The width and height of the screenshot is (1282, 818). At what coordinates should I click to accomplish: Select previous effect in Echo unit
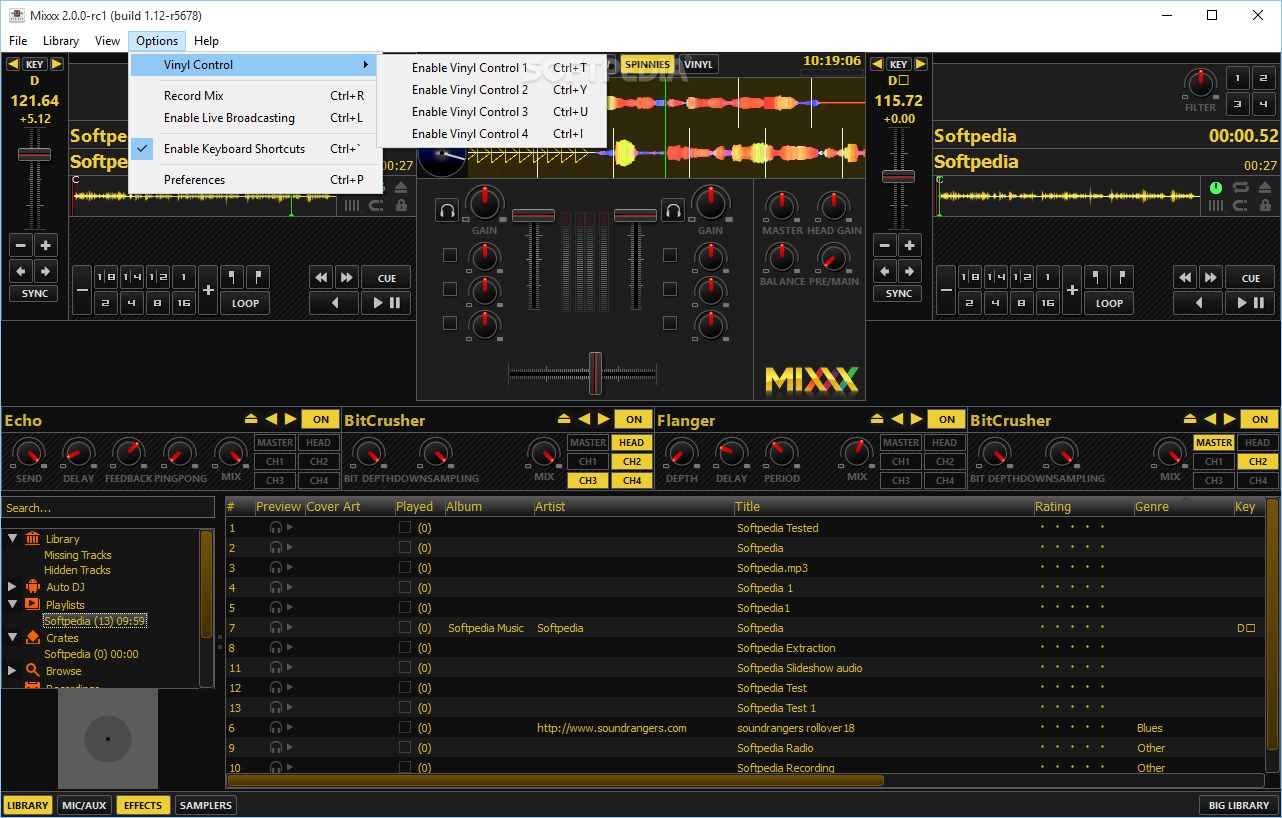pyautogui.click(x=270, y=419)
